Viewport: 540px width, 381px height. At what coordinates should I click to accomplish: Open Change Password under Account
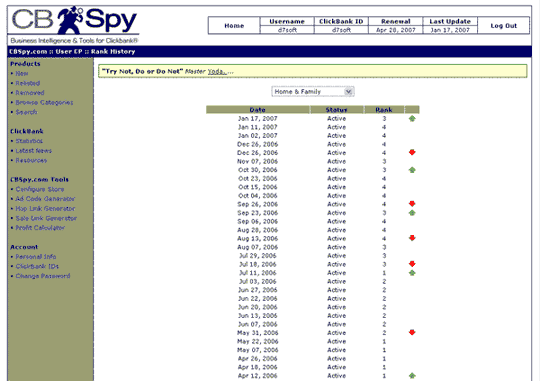[43, 276]
